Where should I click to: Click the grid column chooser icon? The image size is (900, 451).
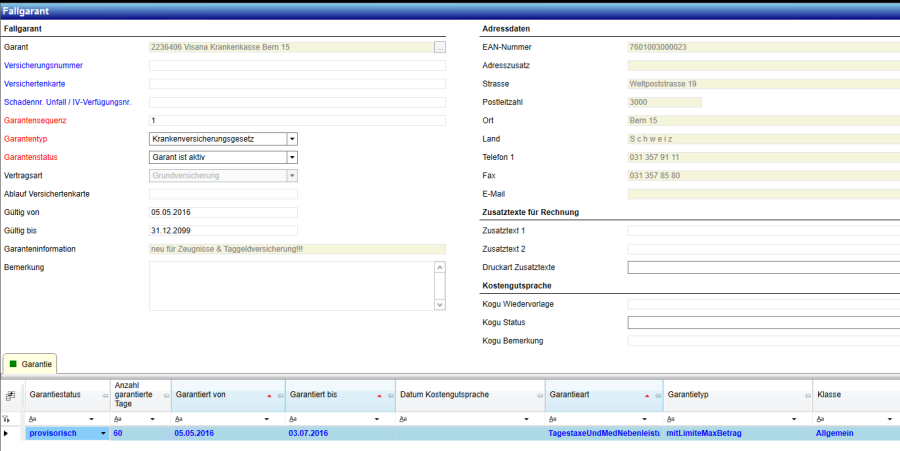coord(9,396)
